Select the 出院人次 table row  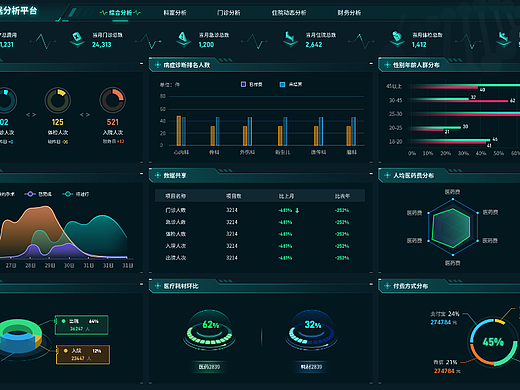click(260, 258)
